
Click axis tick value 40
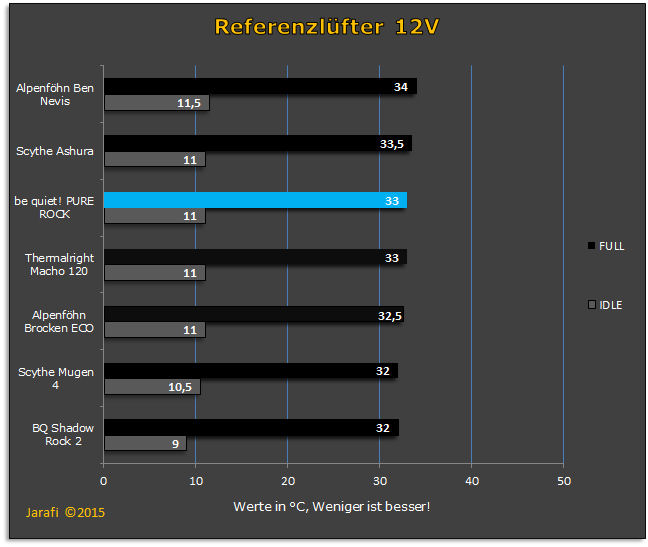tap(472, 481)
